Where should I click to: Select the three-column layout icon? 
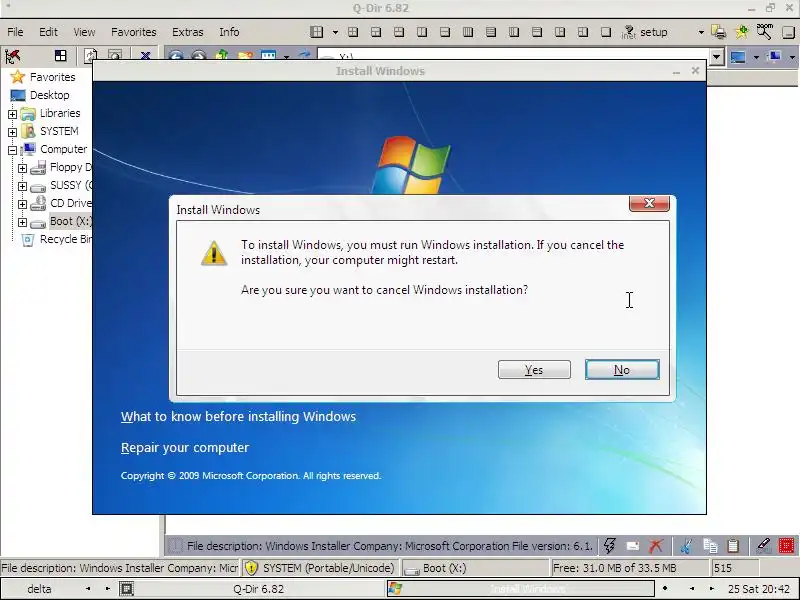(x=468, y=32)
